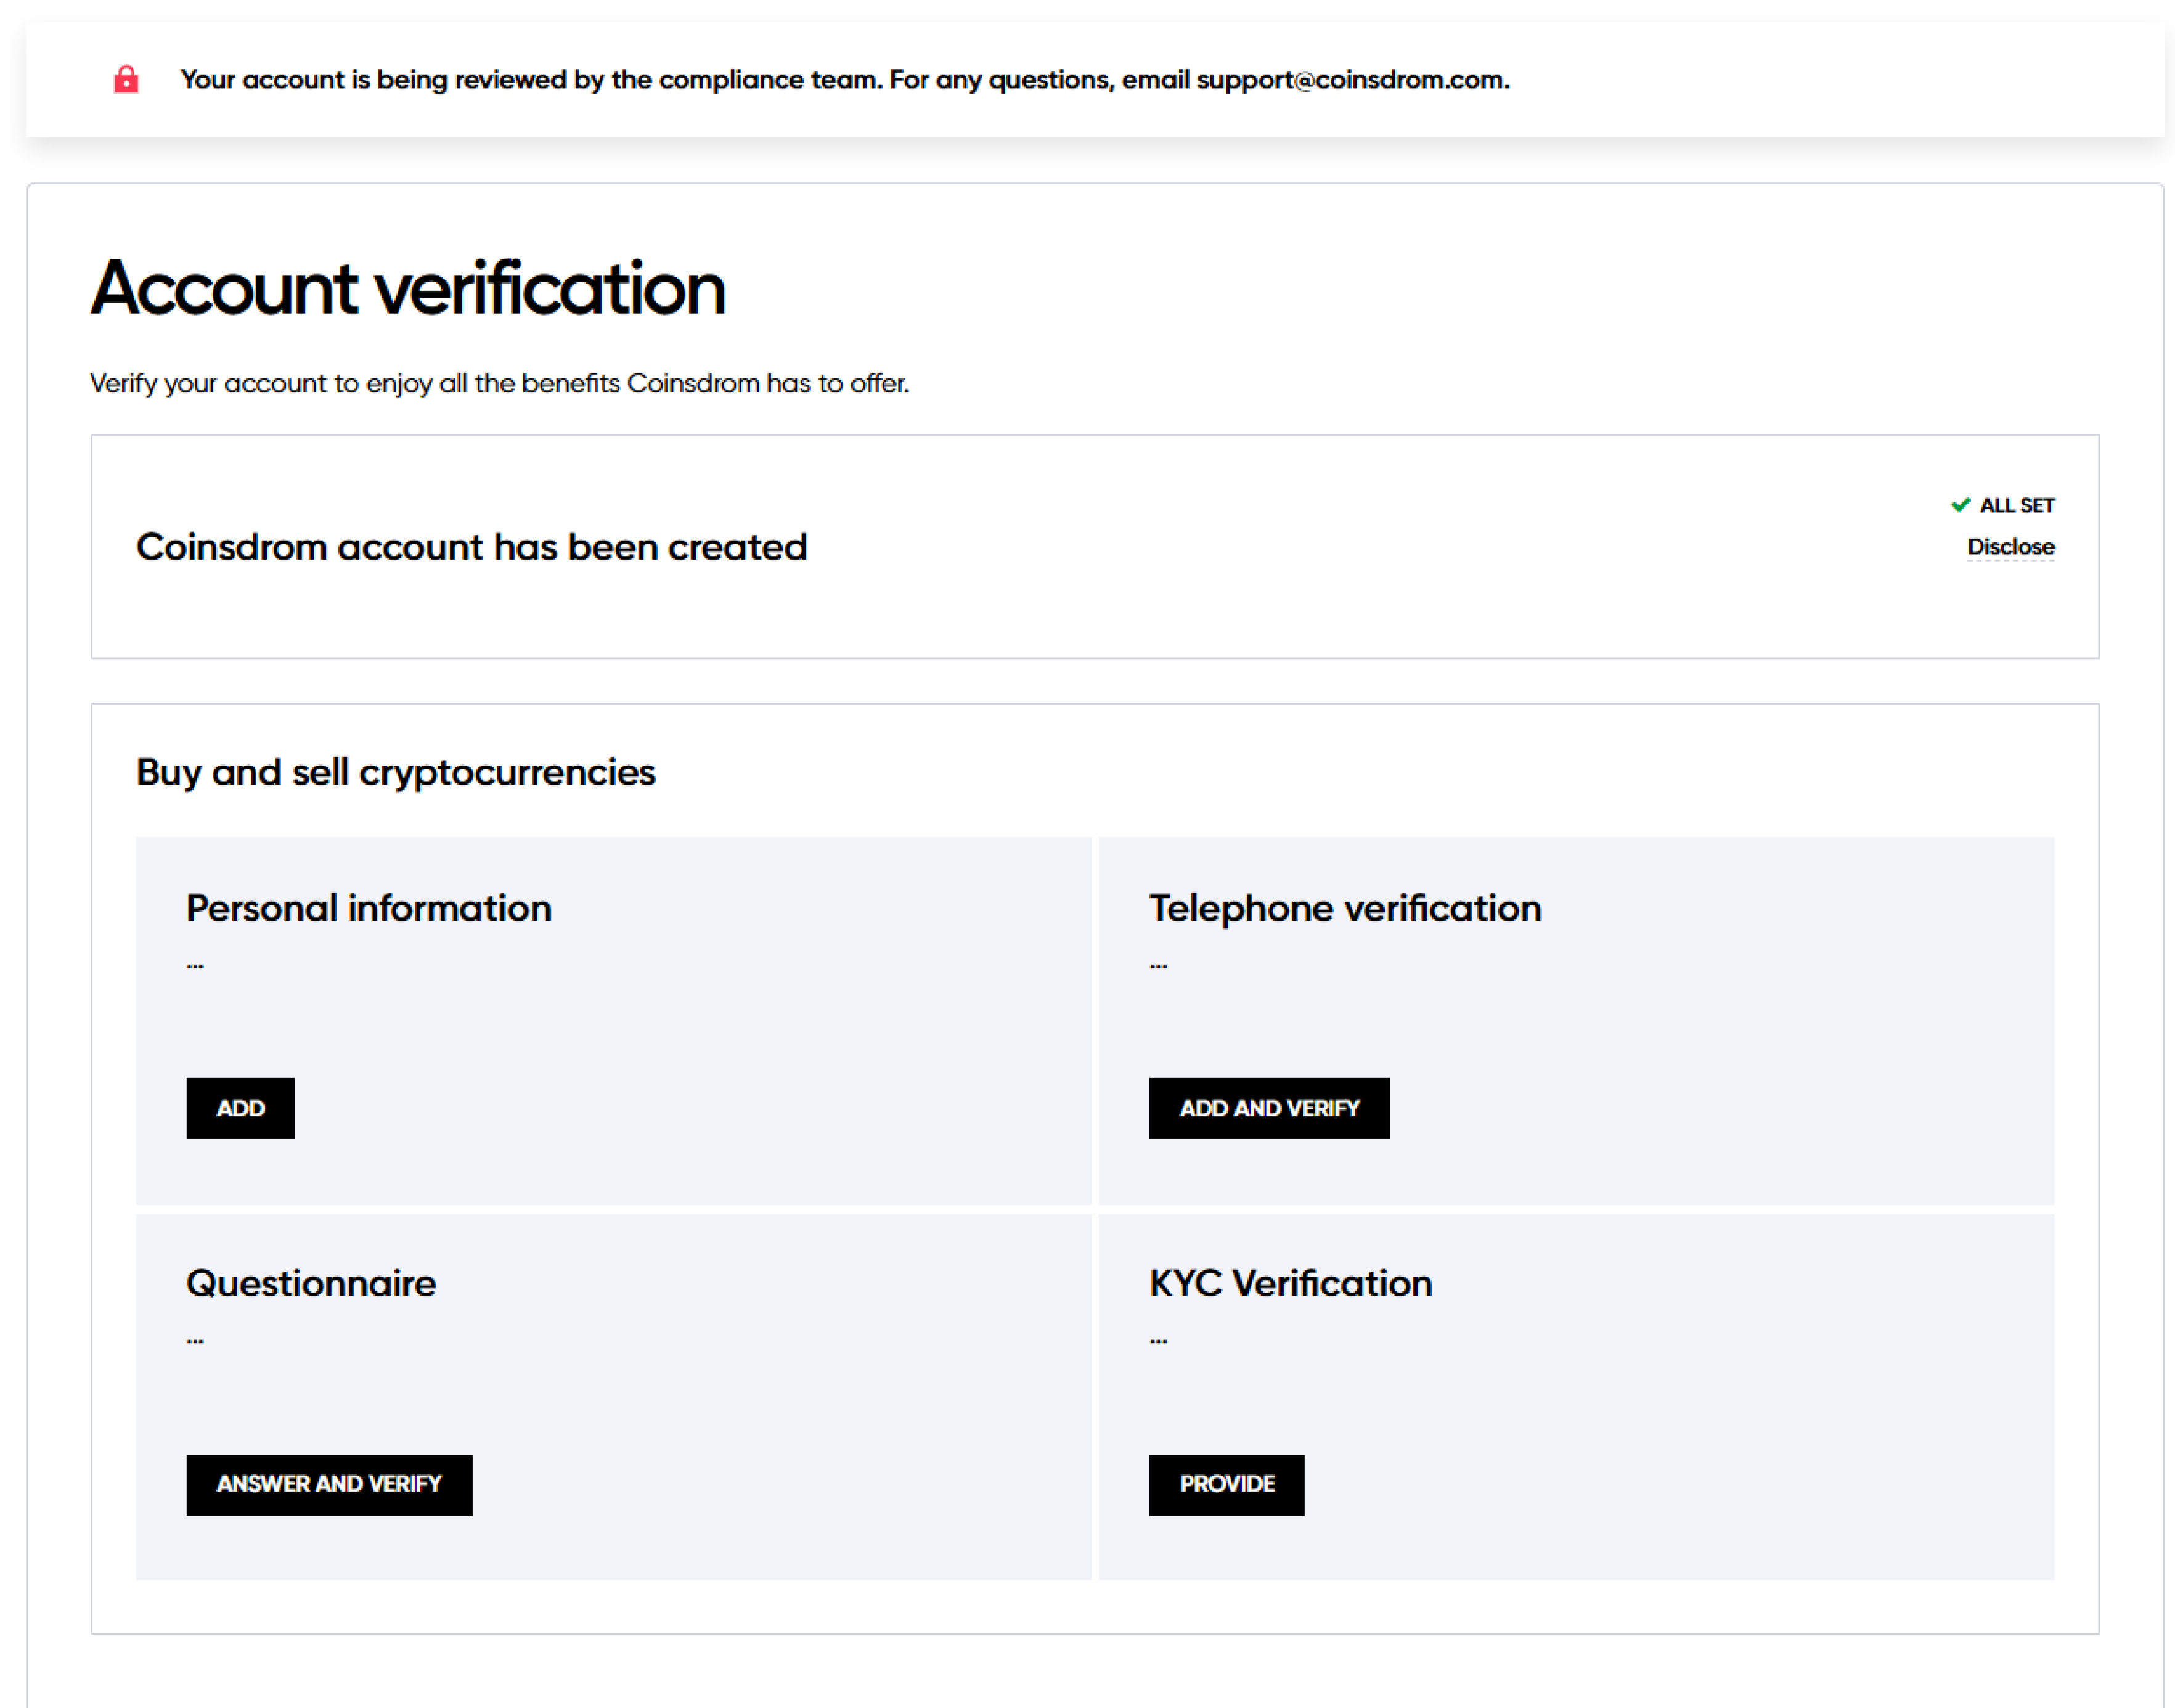Click the Telephone verification card heading
Image resolution: width=2175 pixels, height=1708 pixels.
(1345, 908)
